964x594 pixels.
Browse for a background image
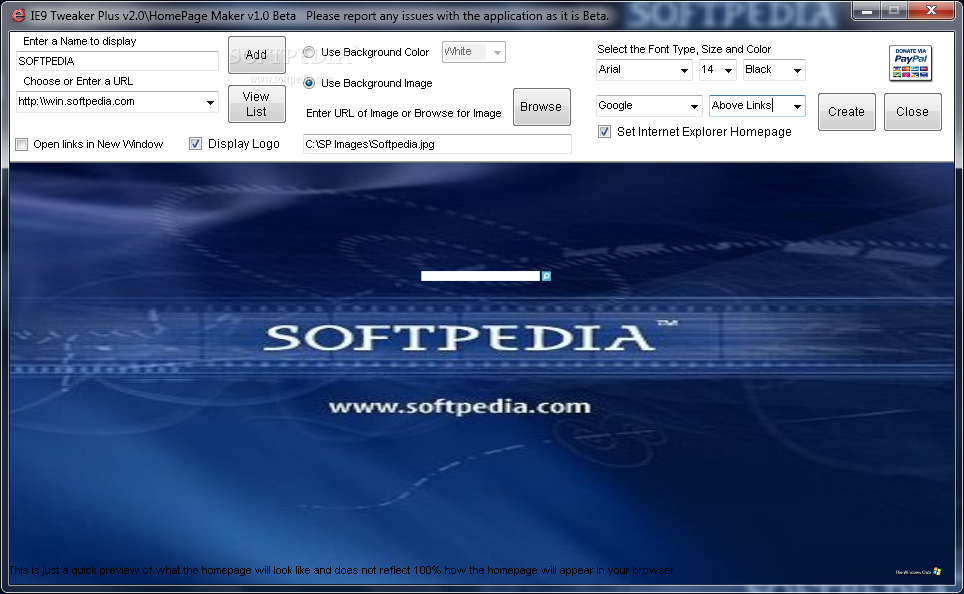click(542, 107)
